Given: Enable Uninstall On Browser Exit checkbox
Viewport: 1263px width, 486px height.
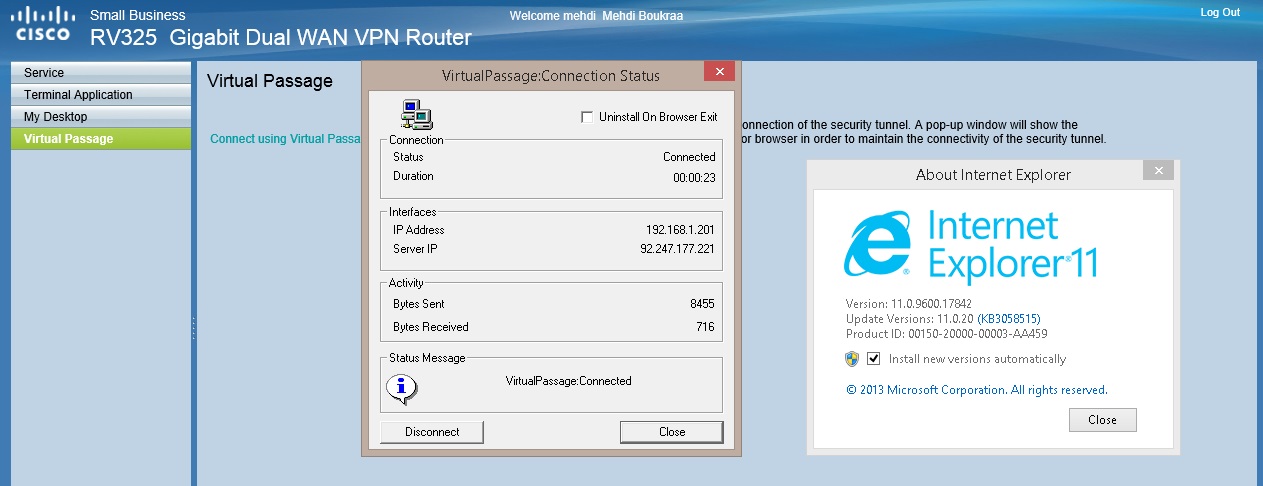Looking at the screenshot, I should [587, 117].
